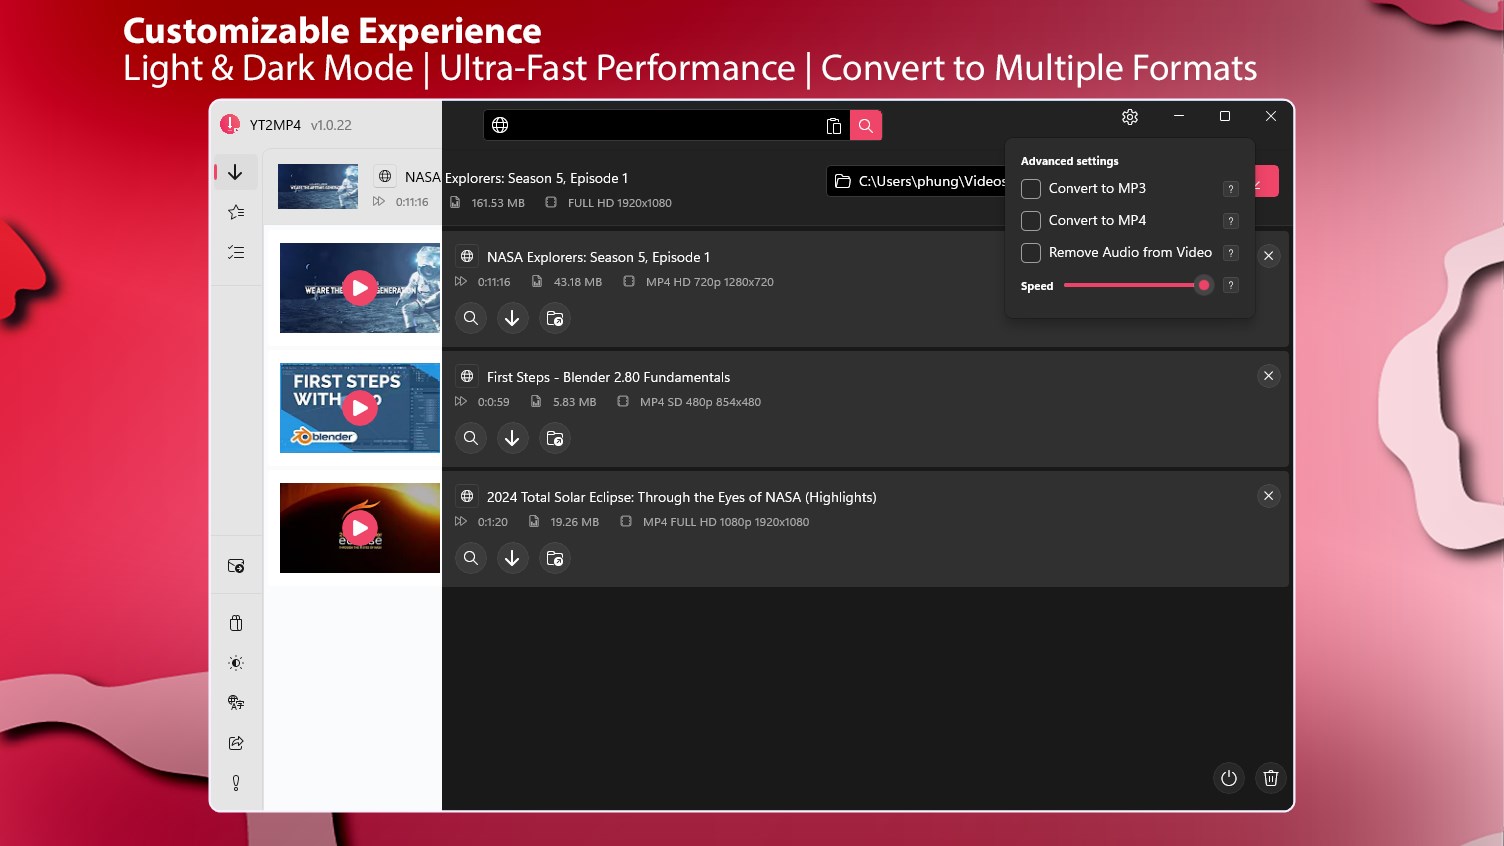Image resolution: width=1504 pixels, height=846 pixels.
Task: Click the gift box icon in sidebar
Action: 236,623
